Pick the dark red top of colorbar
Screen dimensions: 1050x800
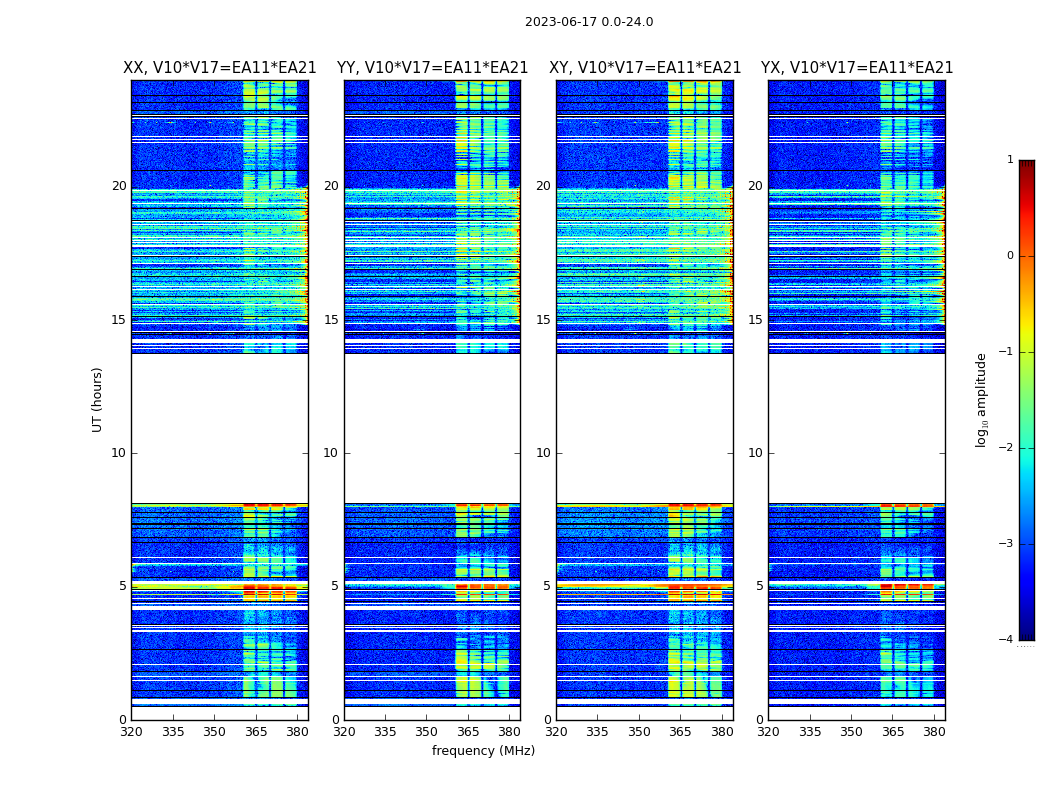(1026, 165)
